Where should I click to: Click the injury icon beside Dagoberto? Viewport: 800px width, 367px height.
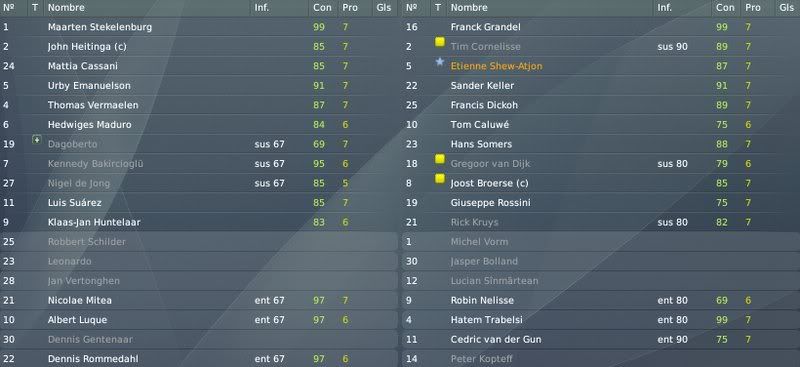pos(36,139)
